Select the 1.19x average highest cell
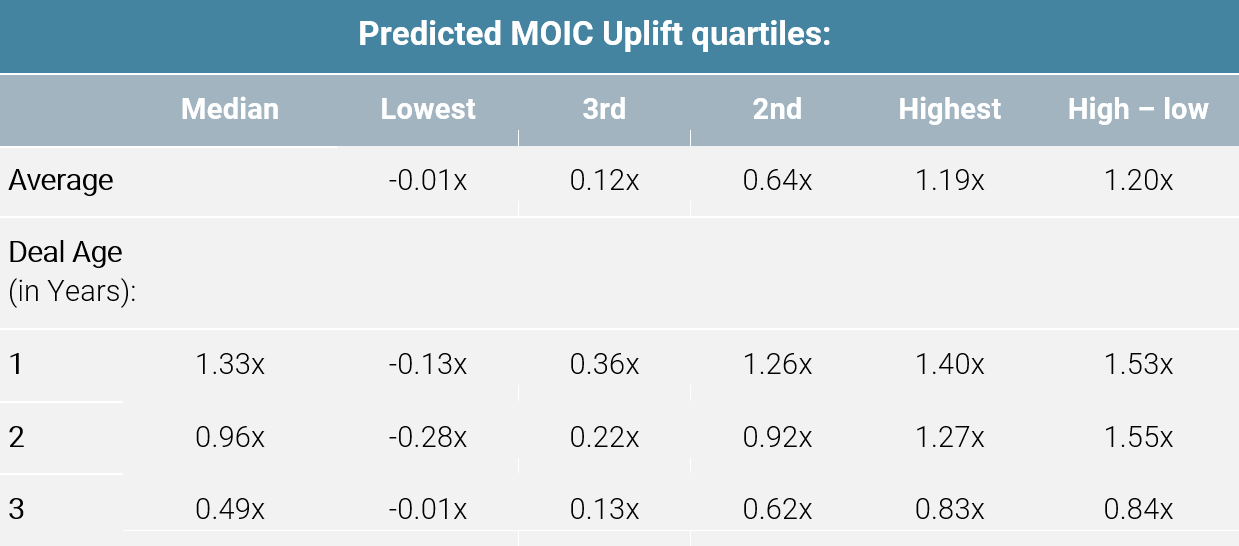This screenshot has height=546, width=1239. 949,181
